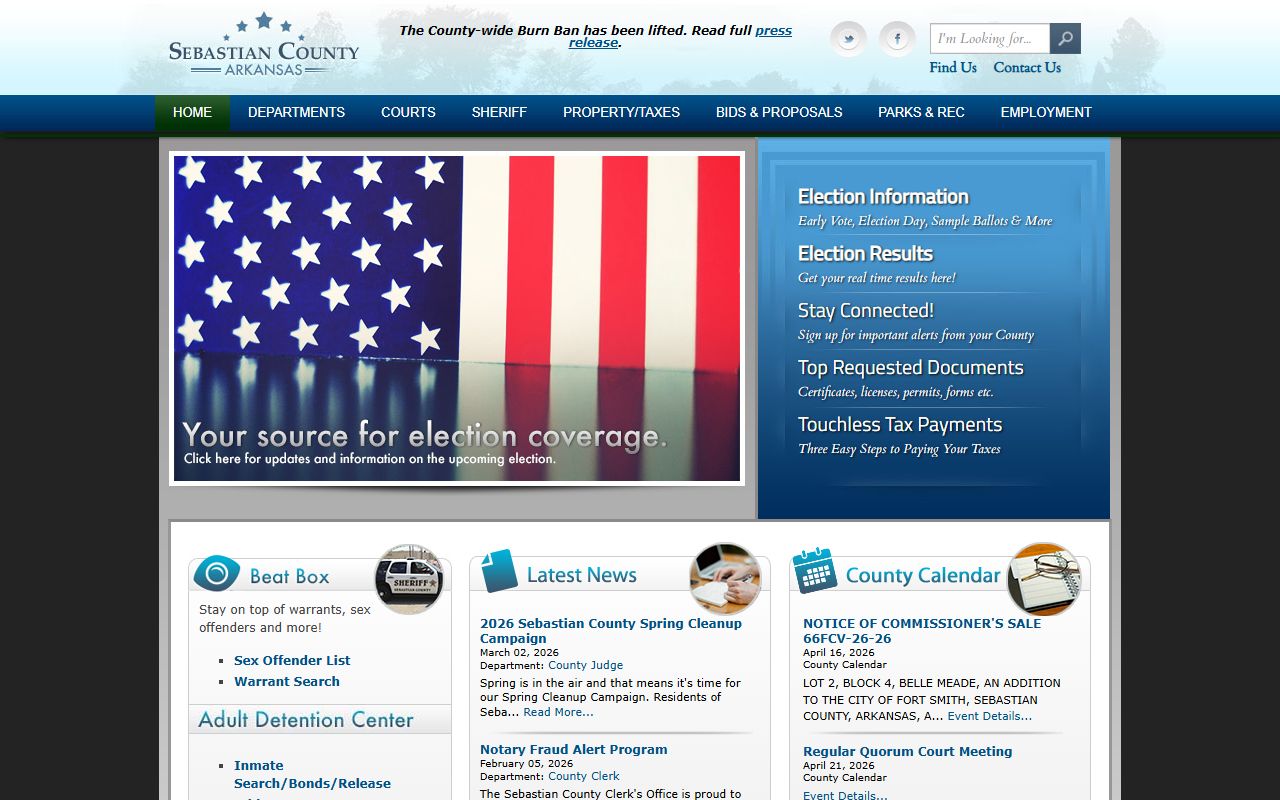Open the Contact Us link
This screenshot has width=1280, height=800.
pyautogui.click(x=1027, y=68)
